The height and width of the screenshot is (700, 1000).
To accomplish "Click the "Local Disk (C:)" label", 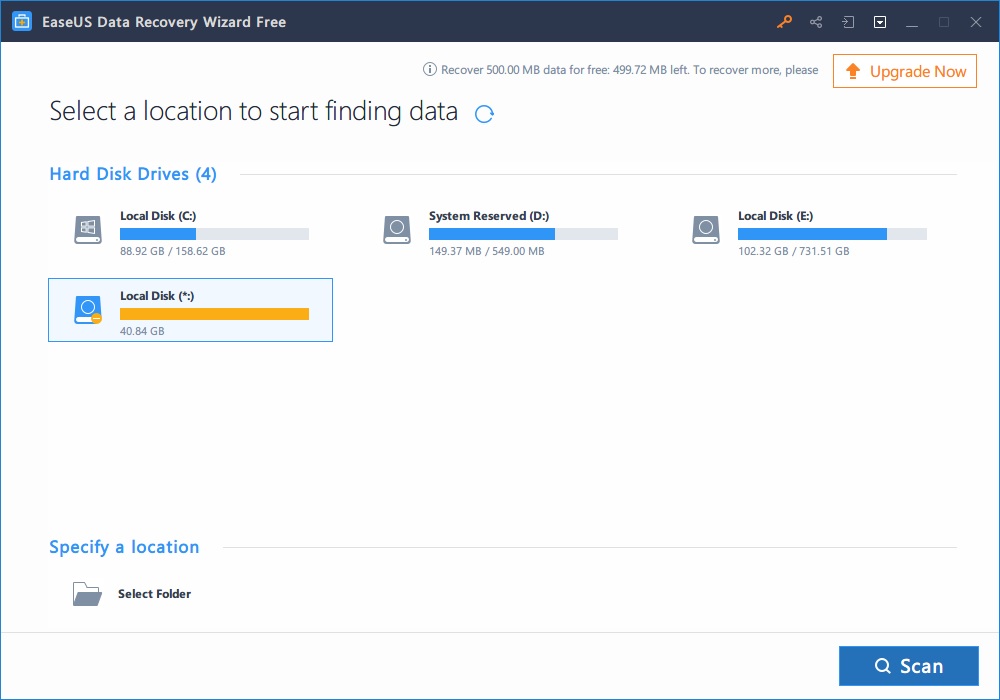I will (158, 216).
